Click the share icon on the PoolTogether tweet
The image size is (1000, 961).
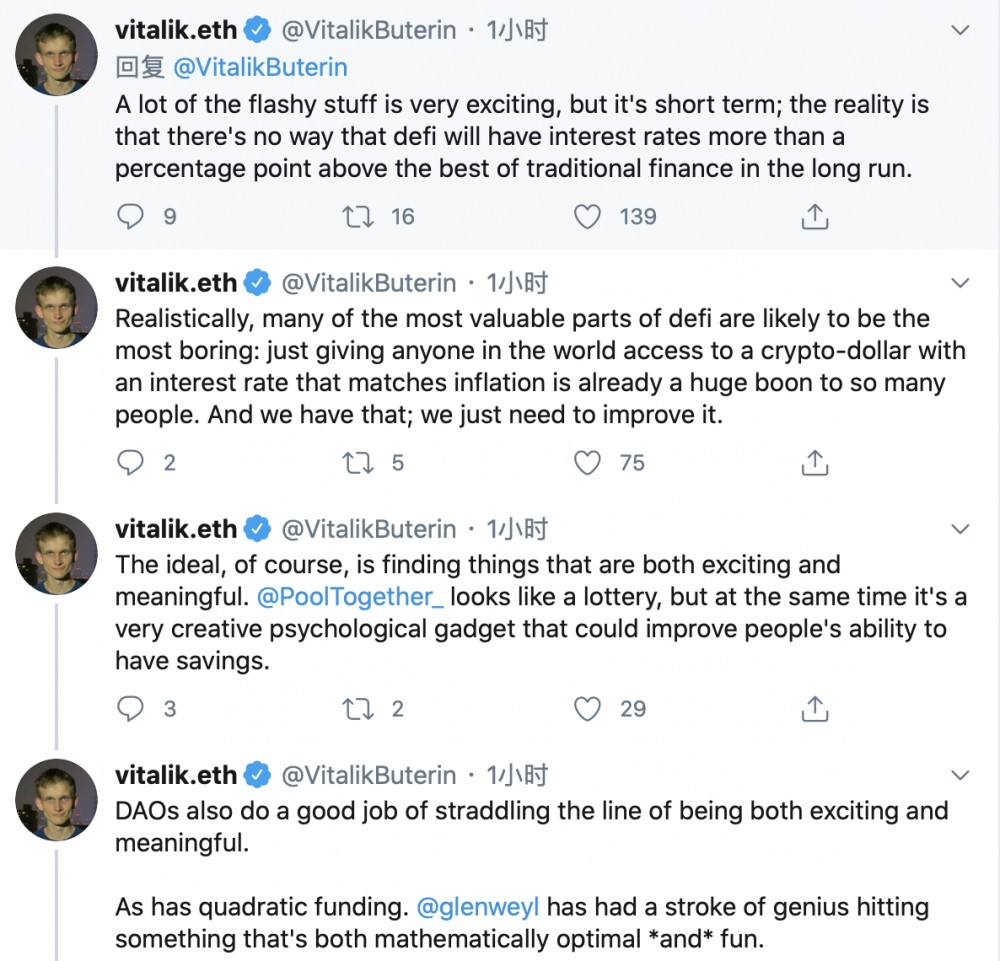click(x=814, y=709)
